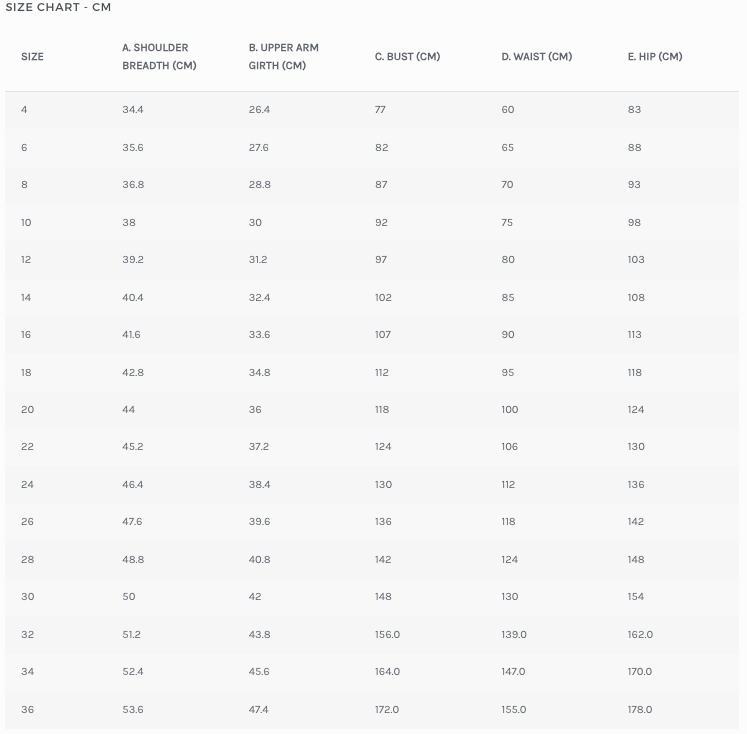Click the hip value 118 for size 18
747x734 pixels.
click(634, 372)
